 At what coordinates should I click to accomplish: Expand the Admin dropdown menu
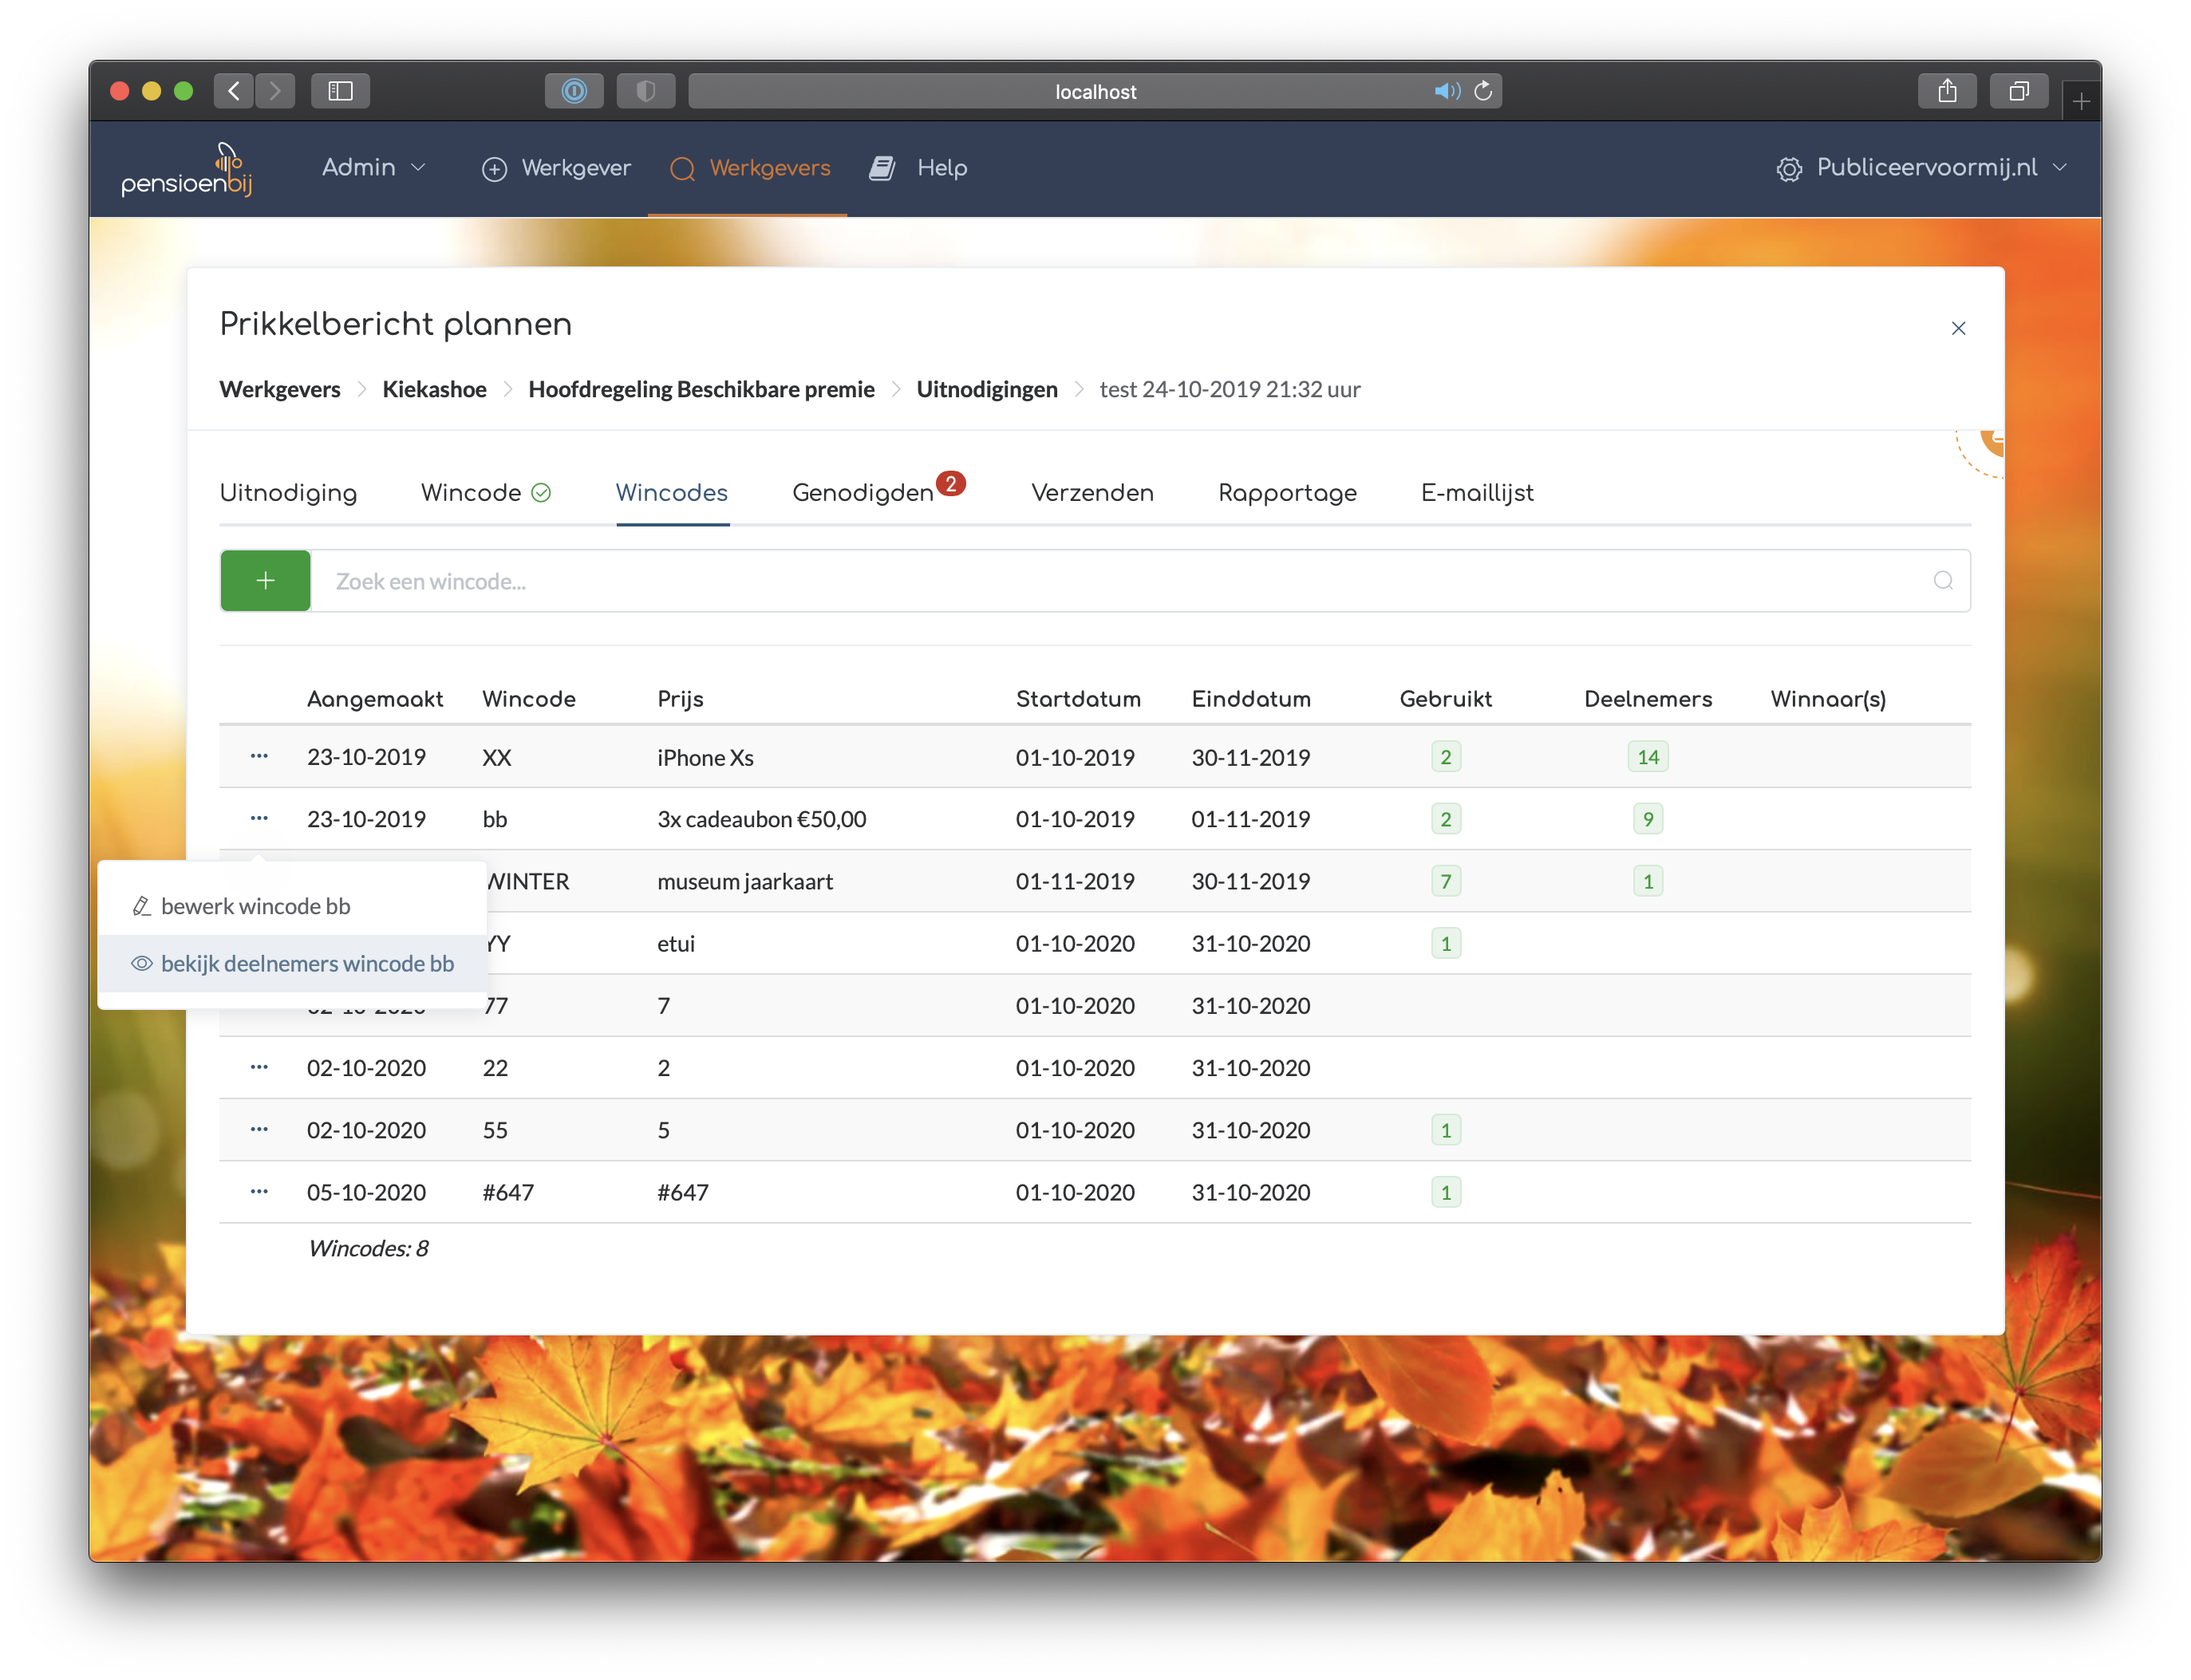click(x=373, y=168)
